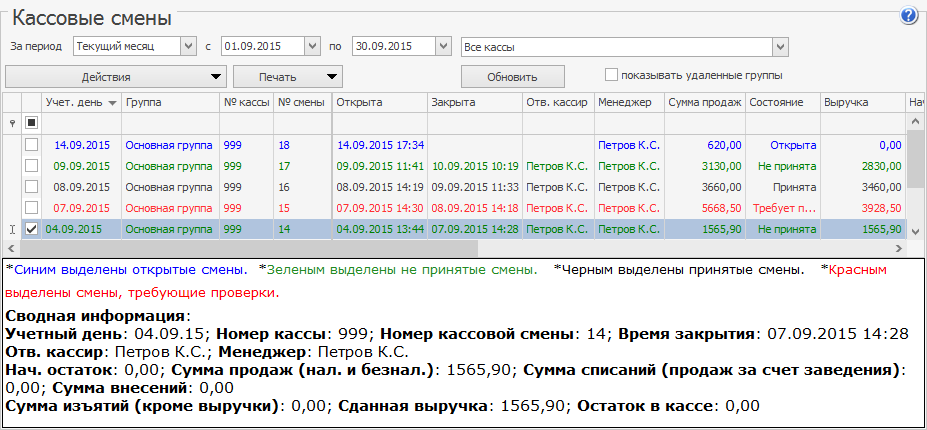This screenshot has height=430, width=927.
Task: Open the 'Все кассы' cash register dropdown
Action: pyautogui.click(x=778, y=46)
